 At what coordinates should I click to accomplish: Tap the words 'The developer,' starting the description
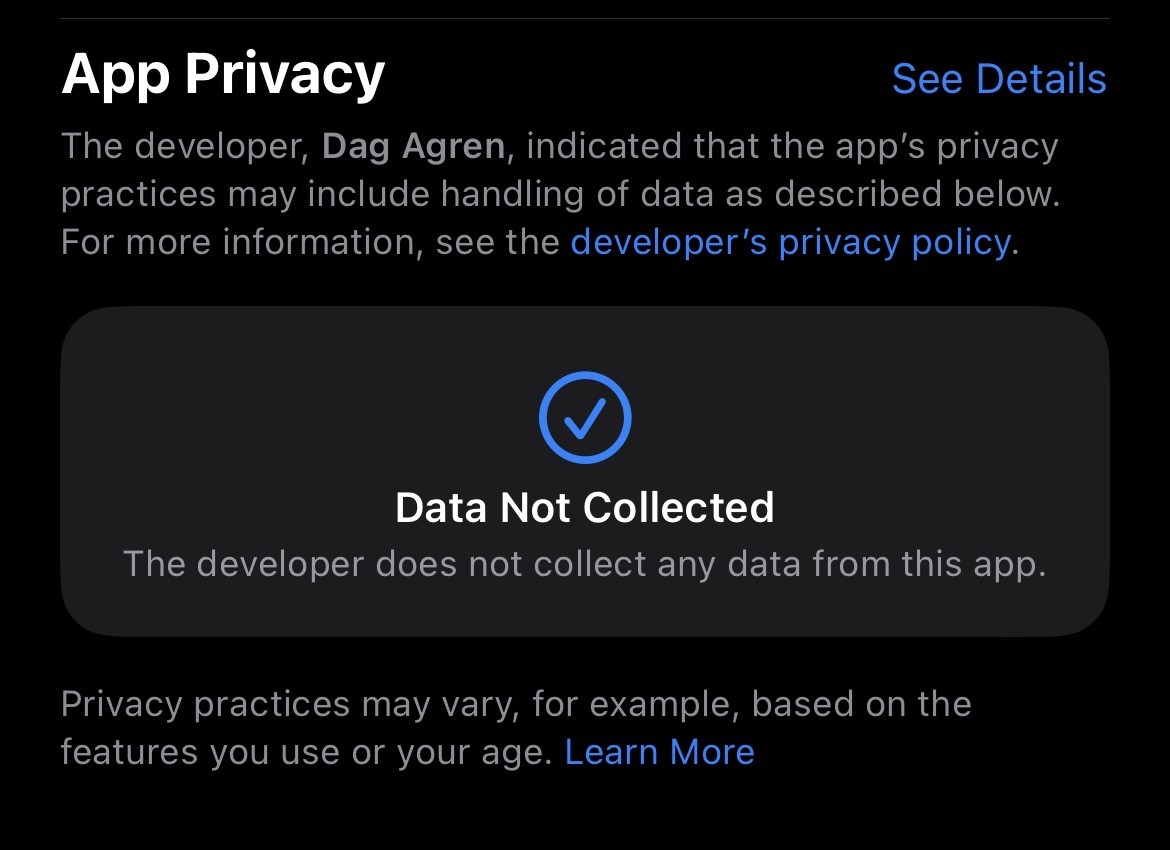click(x=185, y=146)
